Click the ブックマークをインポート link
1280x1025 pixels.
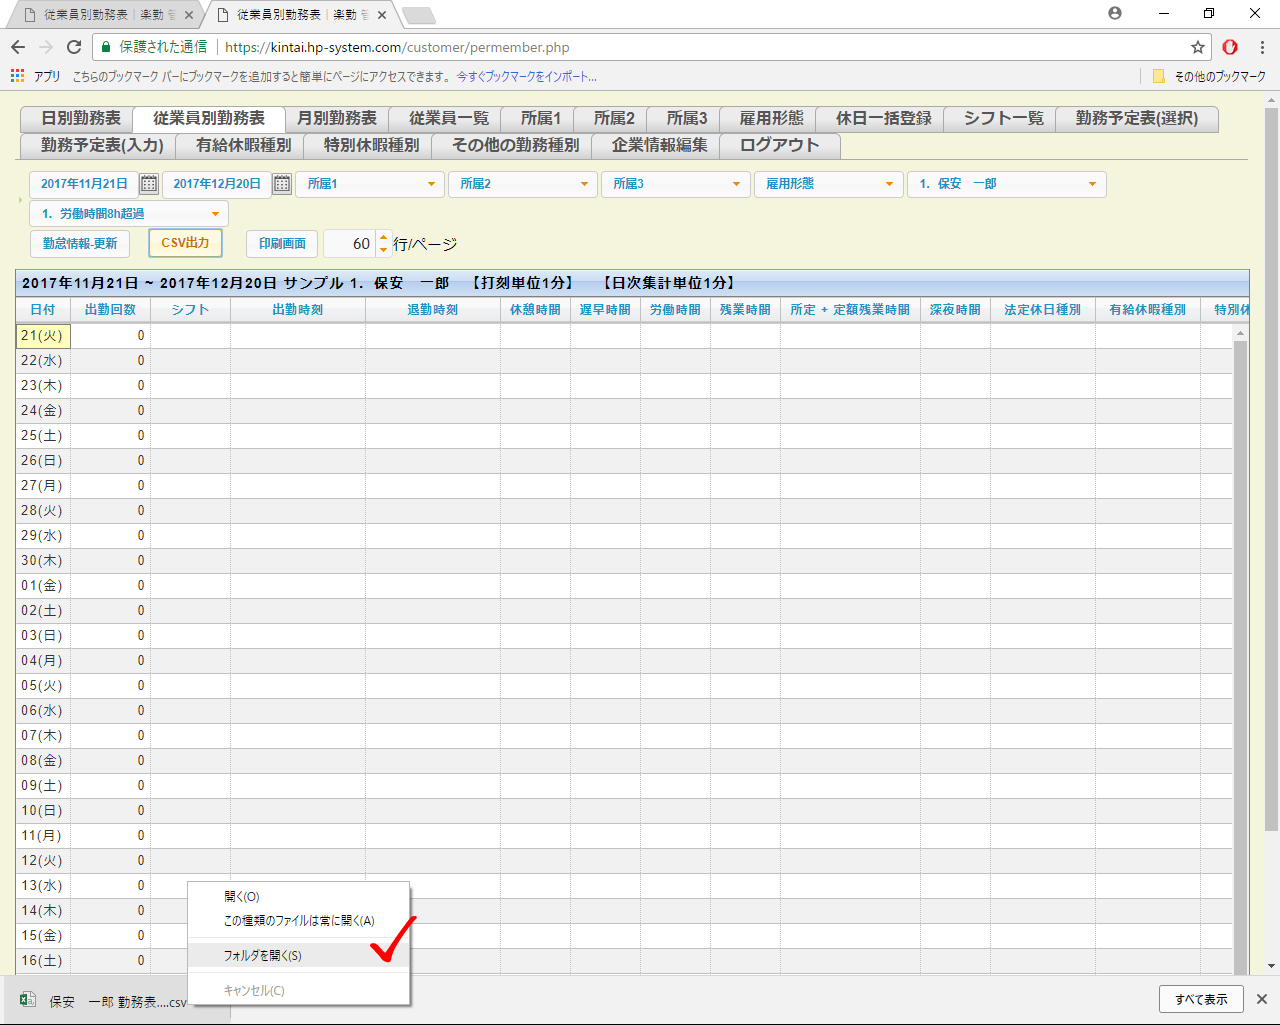coord(527,76)
